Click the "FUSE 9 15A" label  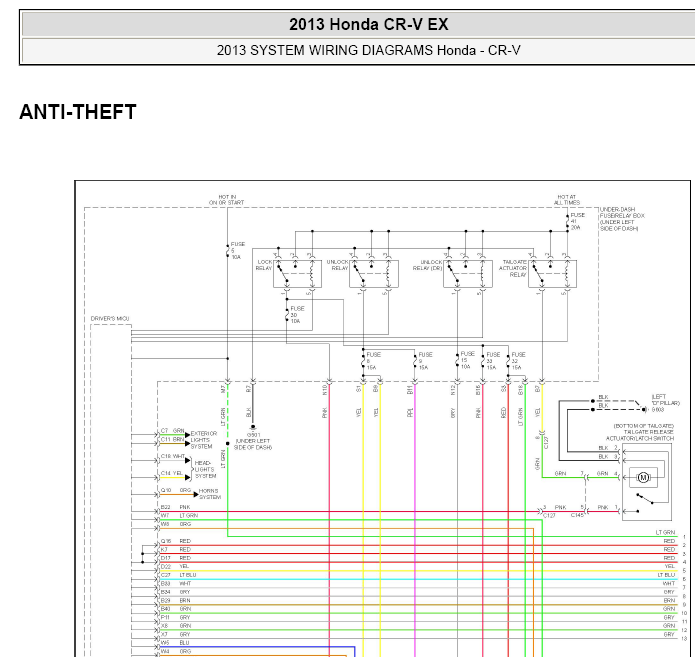pyautogui.click(x=425, y=361)
